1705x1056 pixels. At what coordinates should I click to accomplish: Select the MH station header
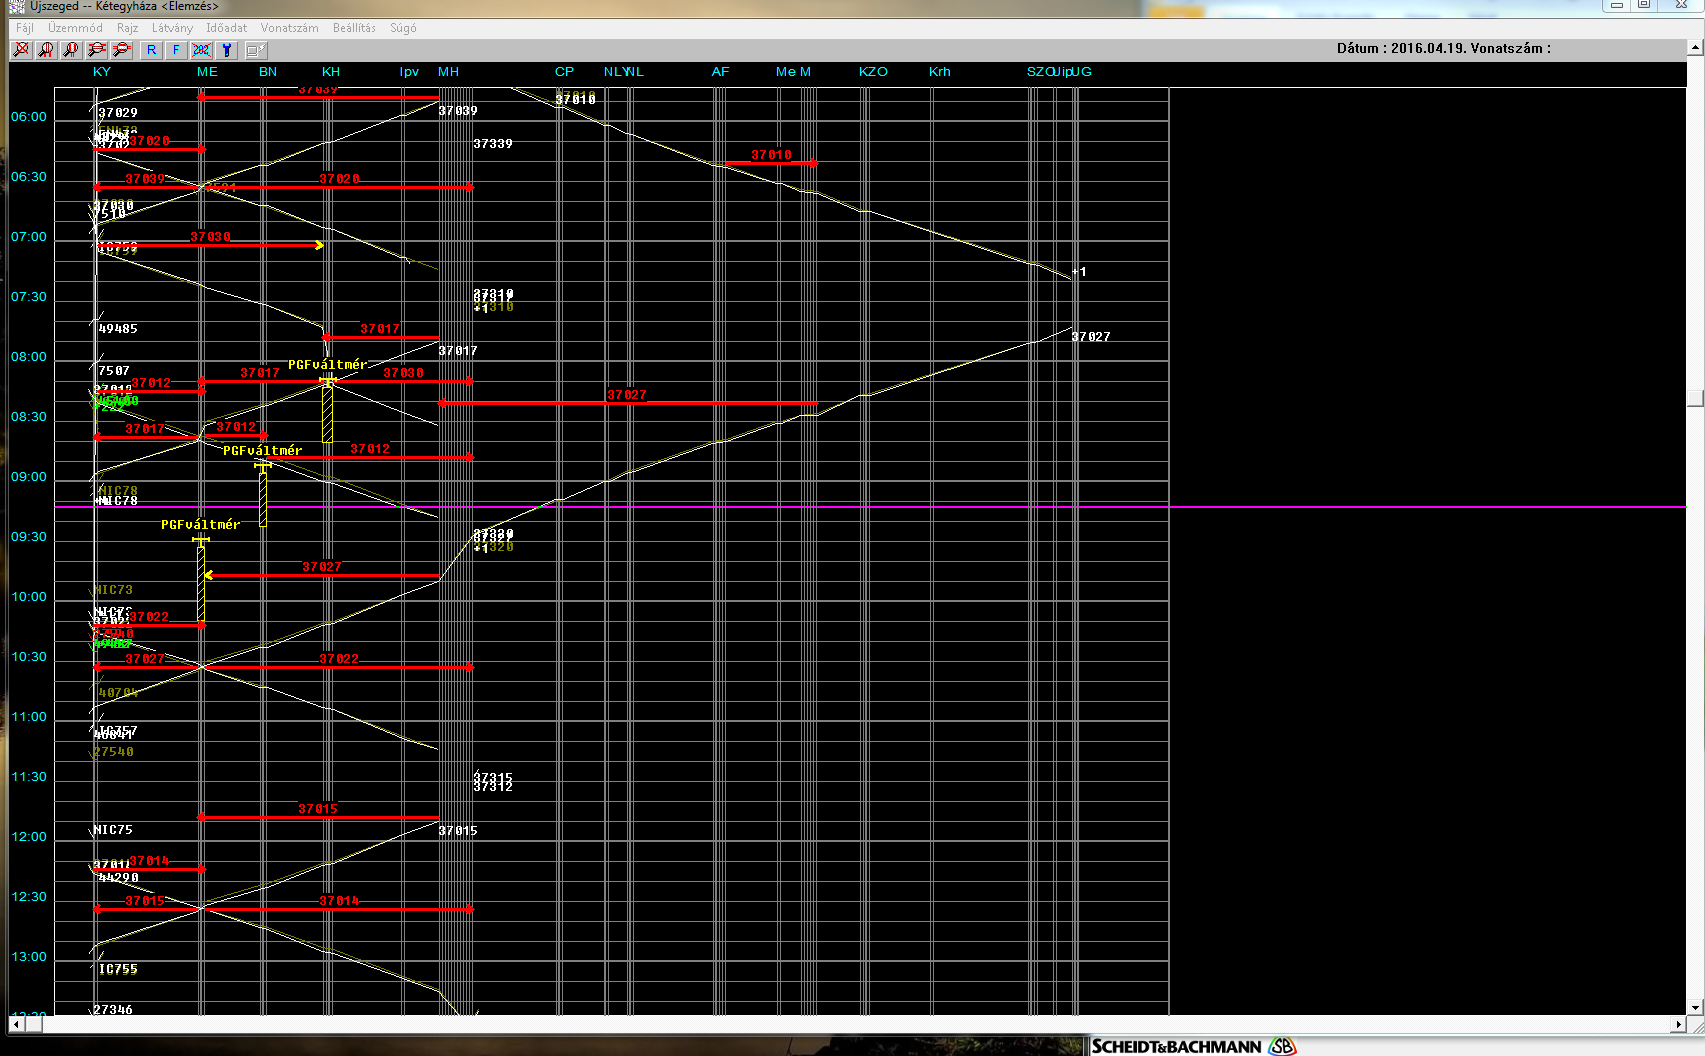coord(448,72)
